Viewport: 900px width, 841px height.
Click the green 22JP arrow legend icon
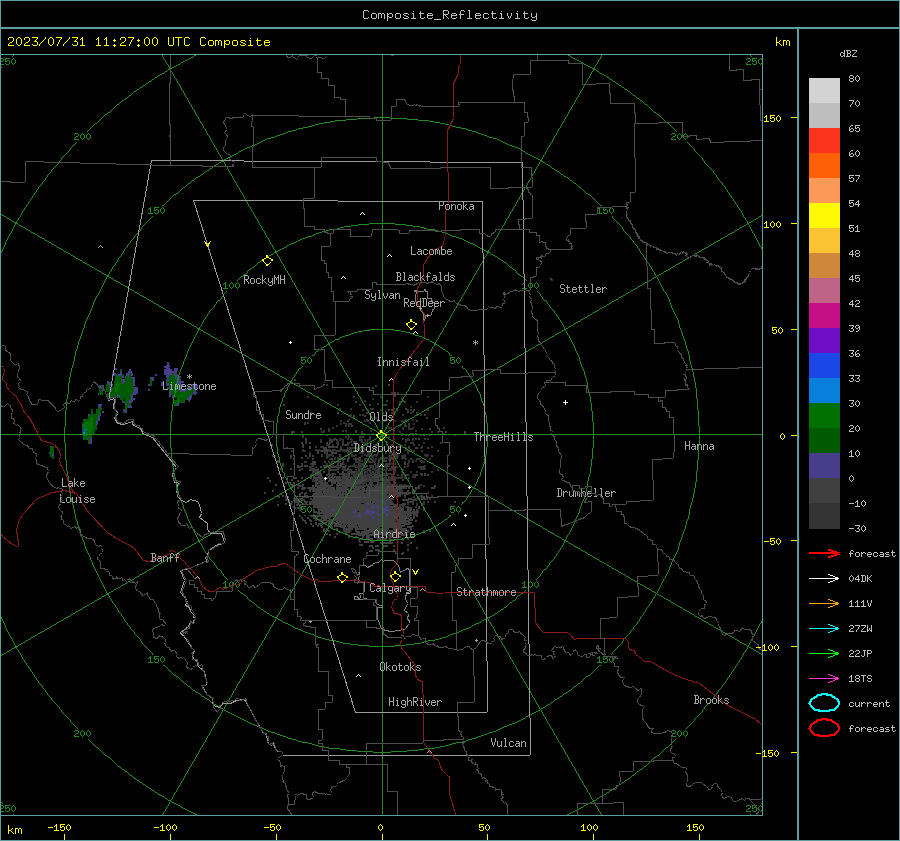824,653
